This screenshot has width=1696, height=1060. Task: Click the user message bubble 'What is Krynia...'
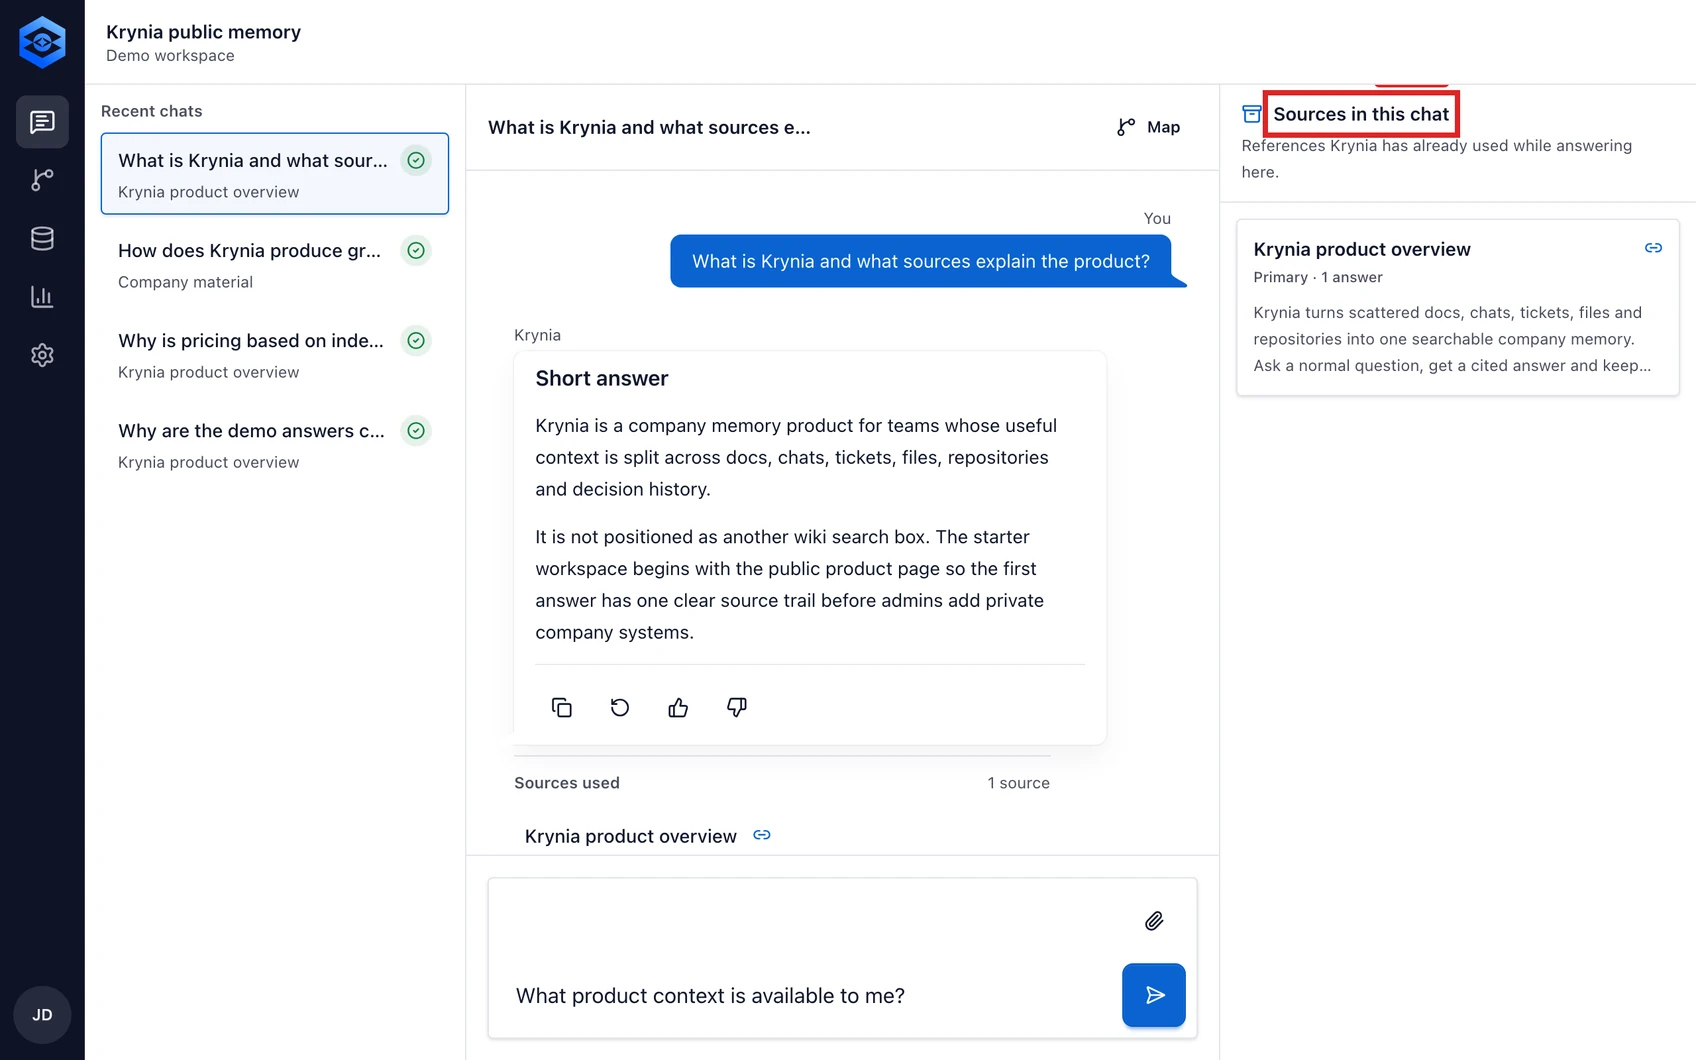pos(921,261)
